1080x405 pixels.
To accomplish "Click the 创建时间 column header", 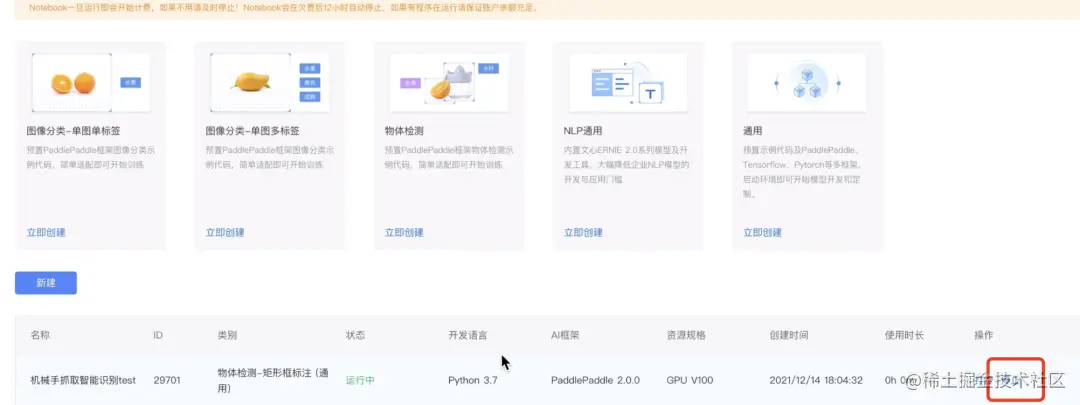I will pyautogui.click(x=789, y=335).
